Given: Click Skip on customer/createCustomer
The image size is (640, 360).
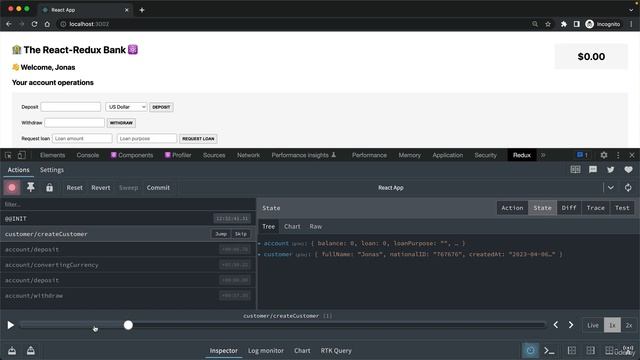Looking at the screenshot, I should [x=241, y=234].
